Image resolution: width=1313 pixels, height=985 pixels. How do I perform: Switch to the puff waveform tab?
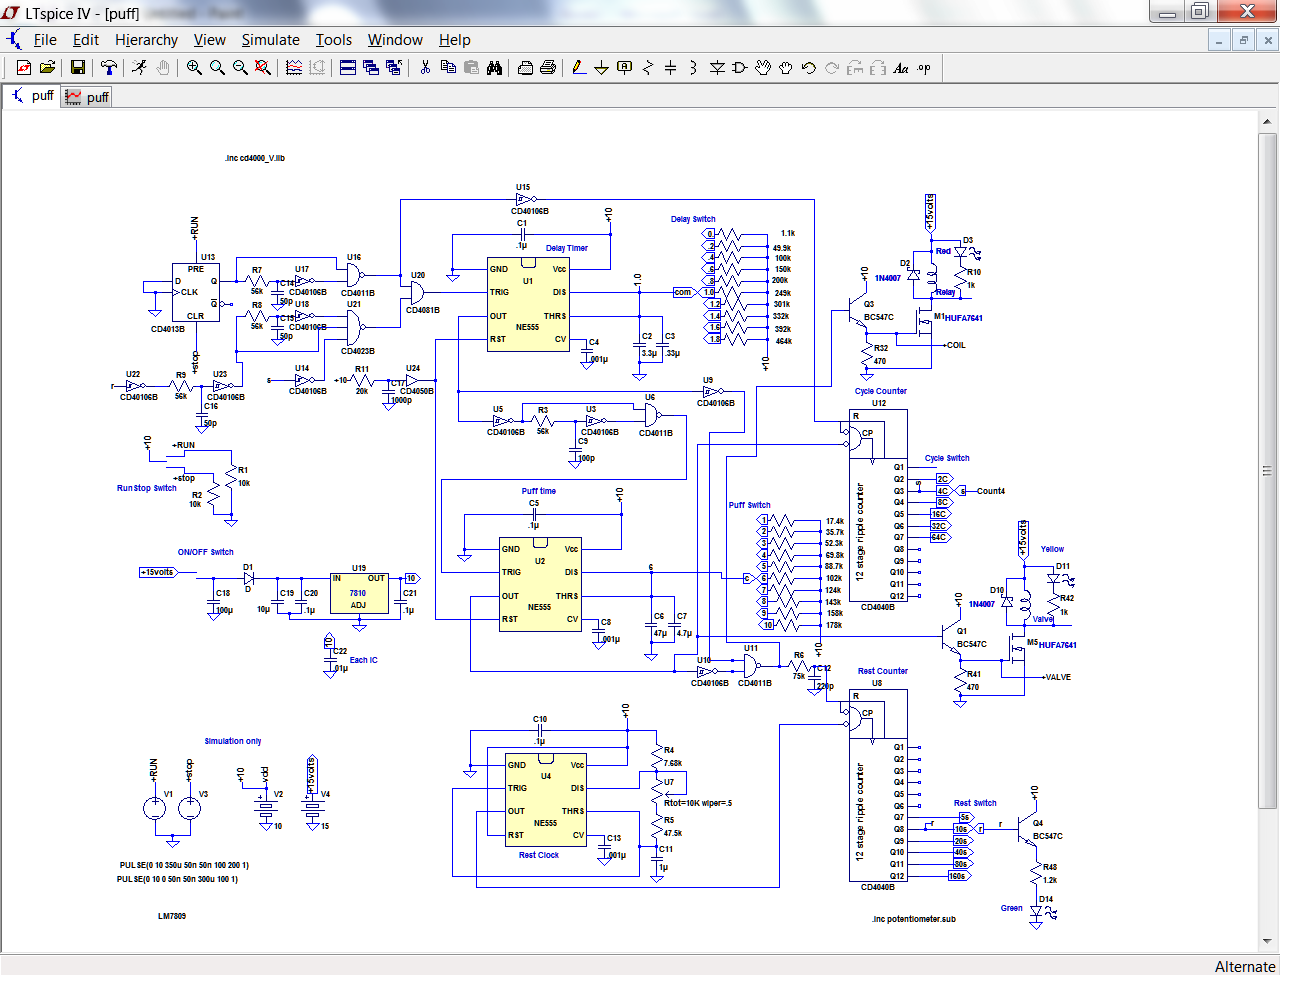86,97
